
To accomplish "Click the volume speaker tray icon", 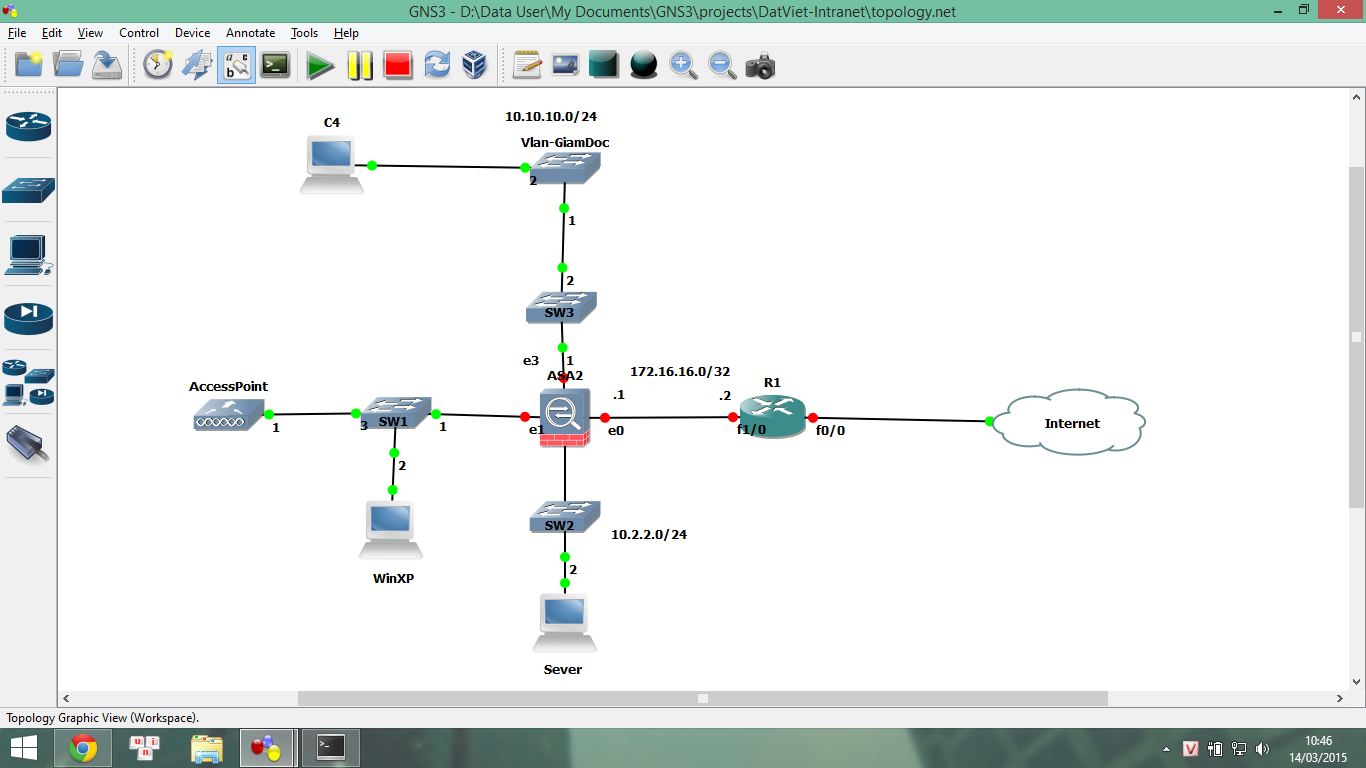I will 1263,748.
